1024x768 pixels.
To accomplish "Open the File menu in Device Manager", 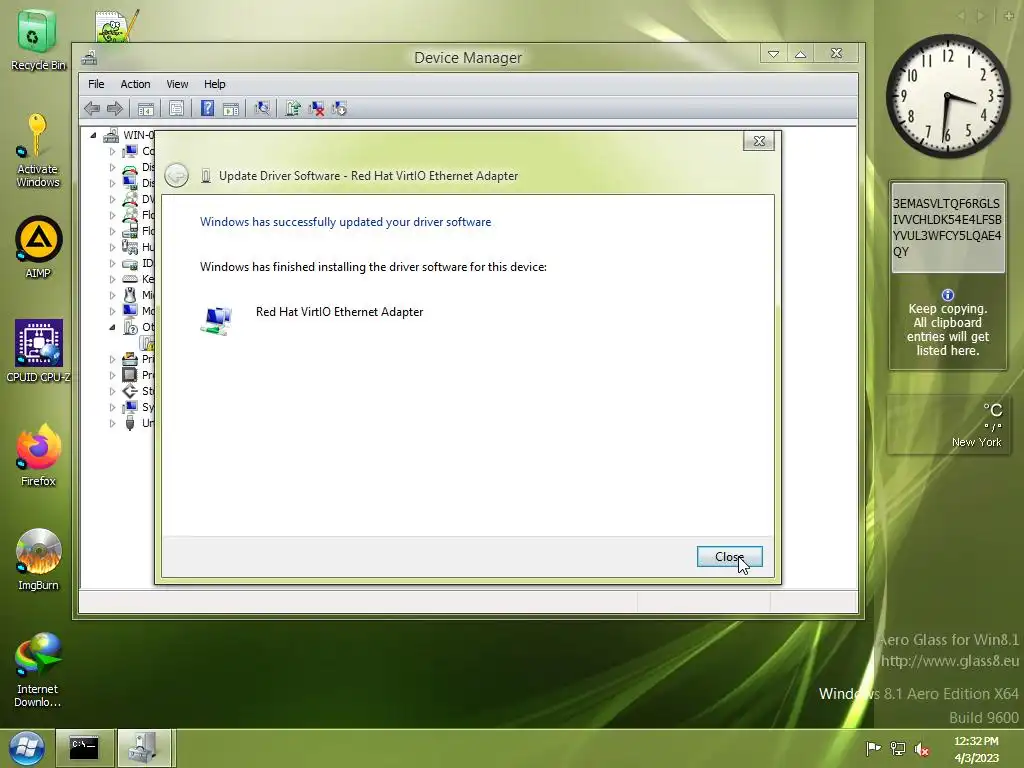I will click(x=96, y=84).
